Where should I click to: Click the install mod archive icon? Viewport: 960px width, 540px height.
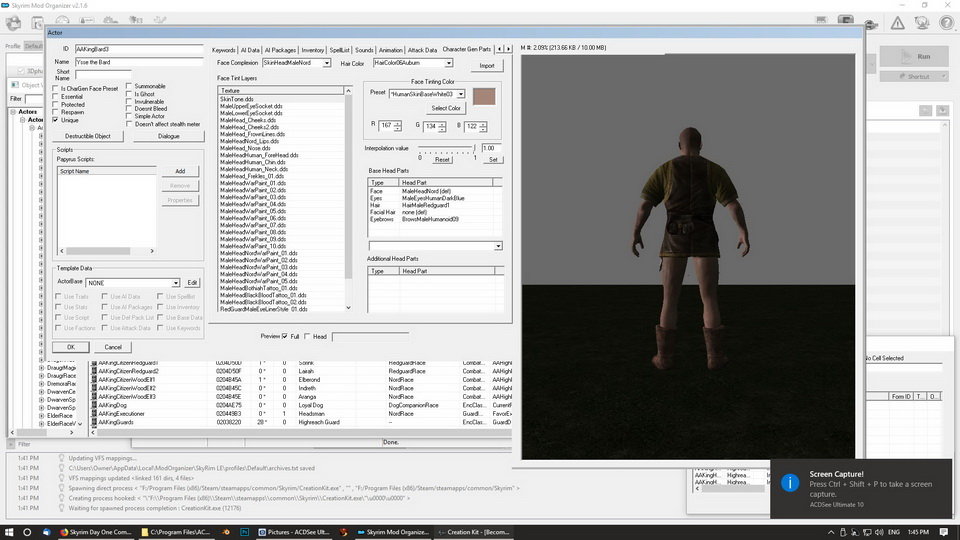[x=38, y=23]
